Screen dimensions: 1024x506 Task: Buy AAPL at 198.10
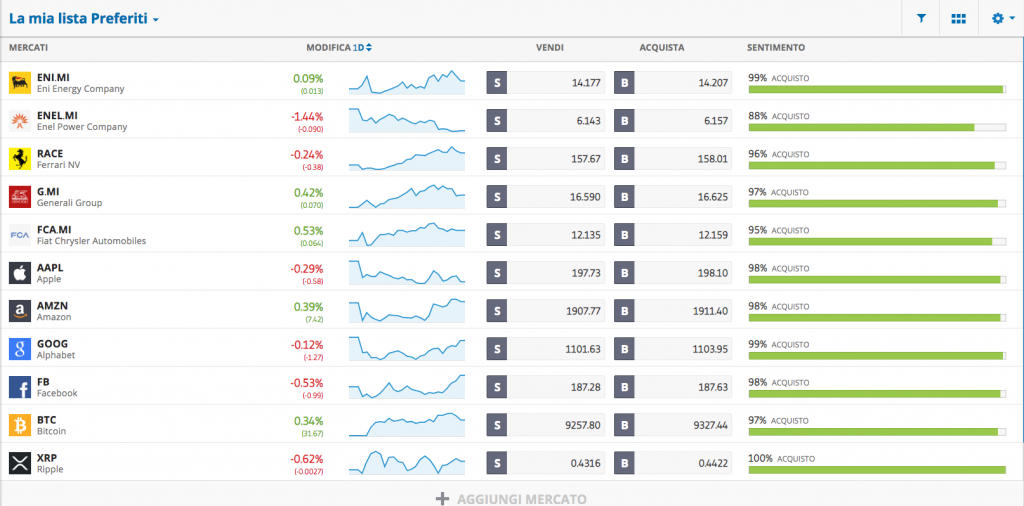point(673,273)
